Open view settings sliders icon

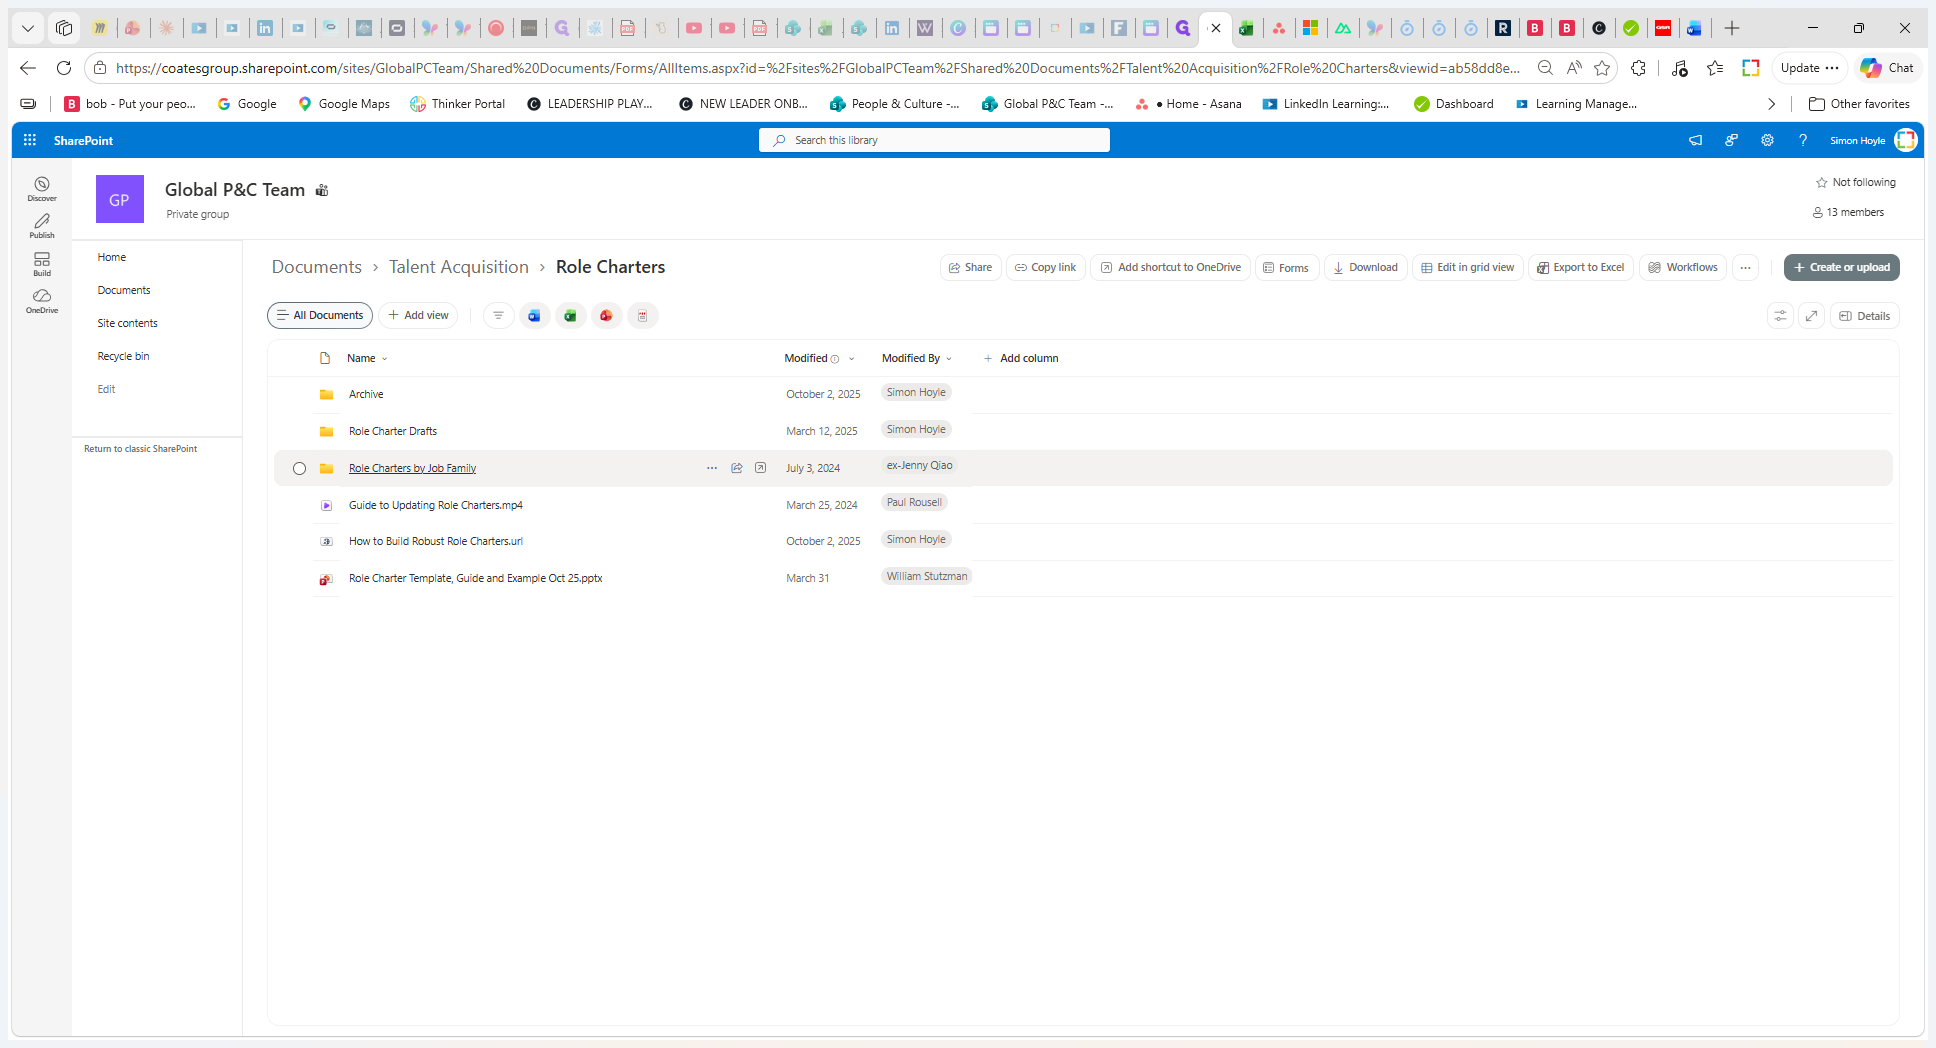tap(1780, 316)
